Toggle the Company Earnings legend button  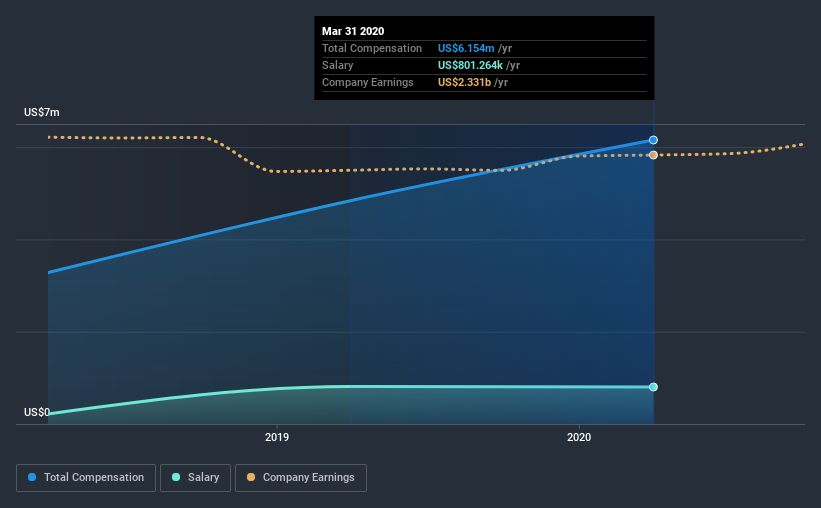pos(301,478)
